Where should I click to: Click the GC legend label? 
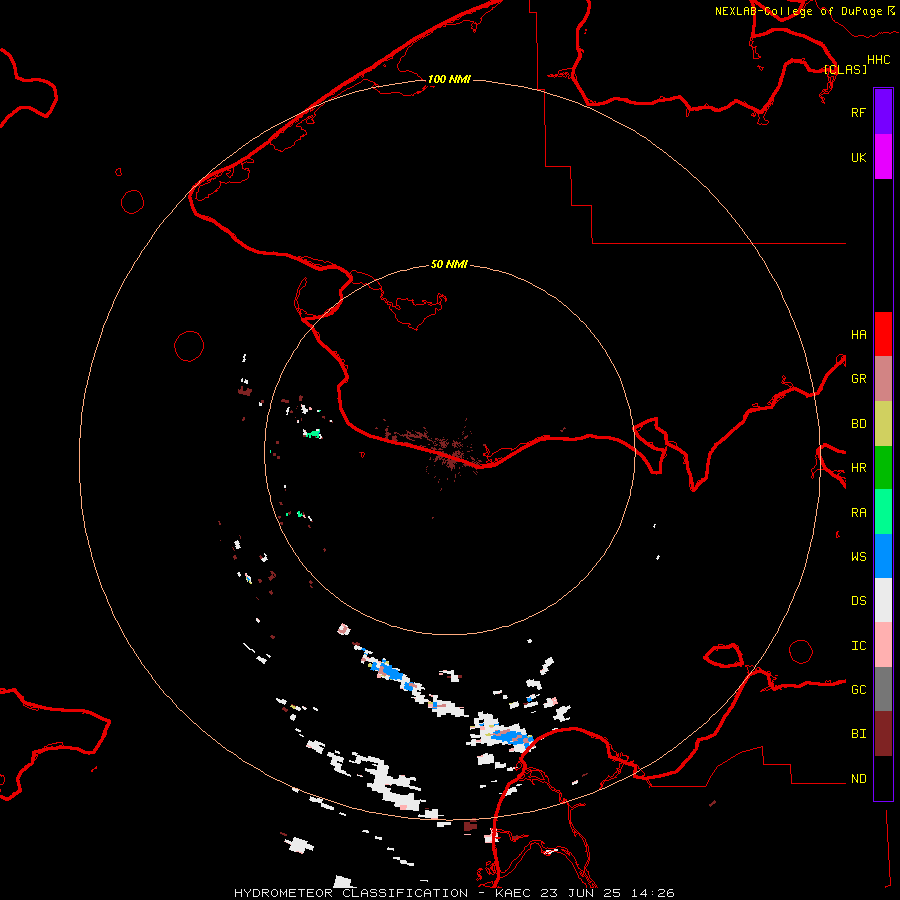(858, 690)
